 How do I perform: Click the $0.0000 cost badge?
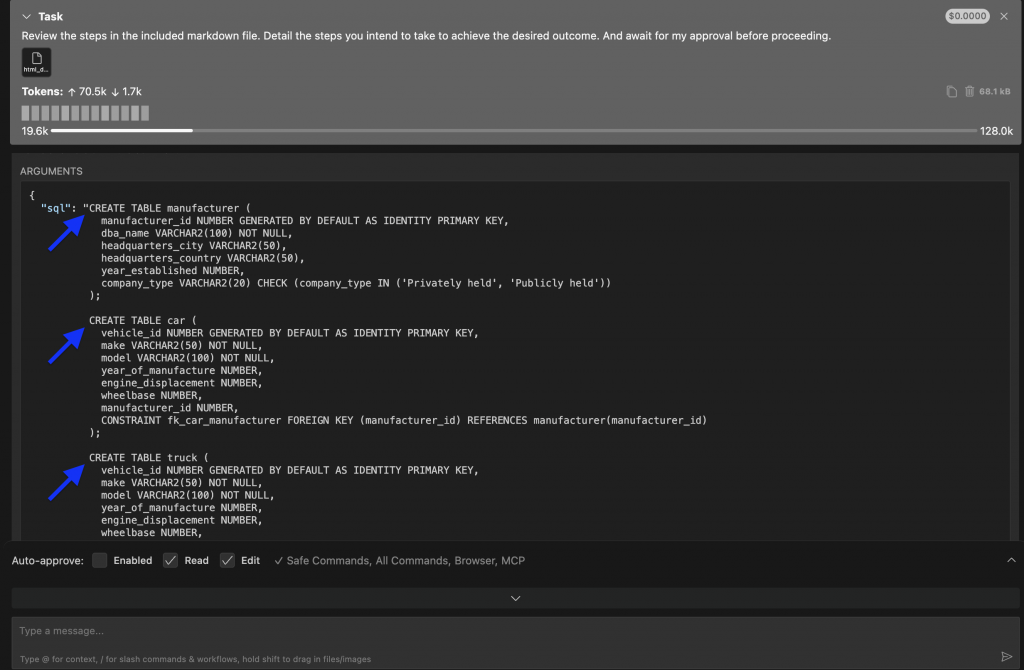pos(966,16)
